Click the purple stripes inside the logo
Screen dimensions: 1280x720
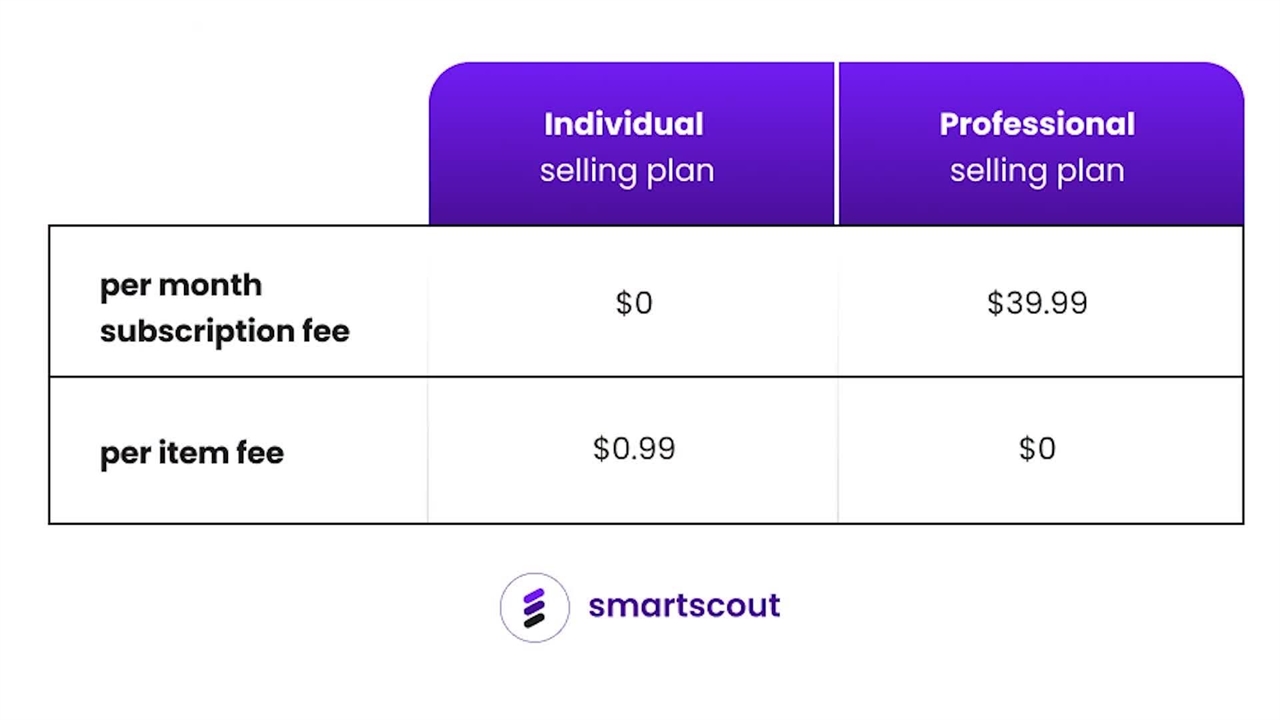tap(534, 601)
